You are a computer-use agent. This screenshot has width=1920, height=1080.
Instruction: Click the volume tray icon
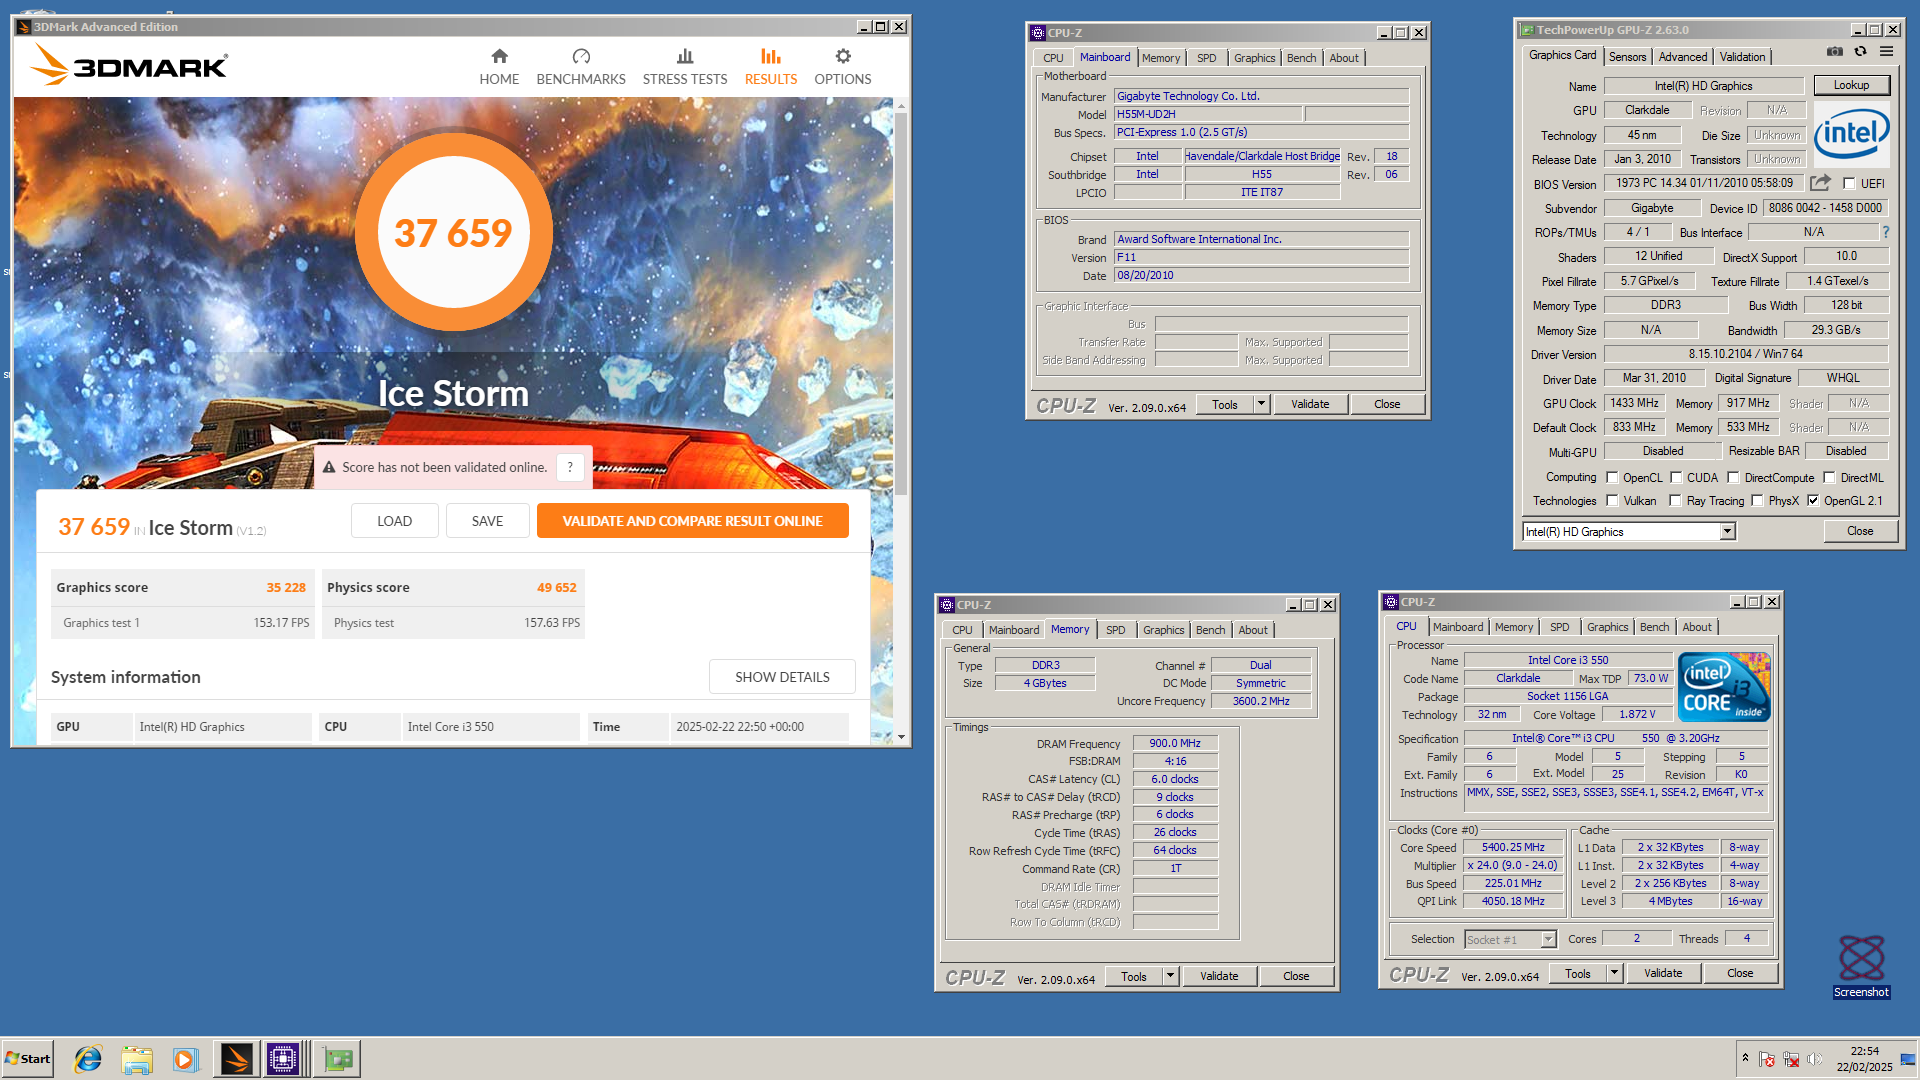click(x=1814, y=1059)
